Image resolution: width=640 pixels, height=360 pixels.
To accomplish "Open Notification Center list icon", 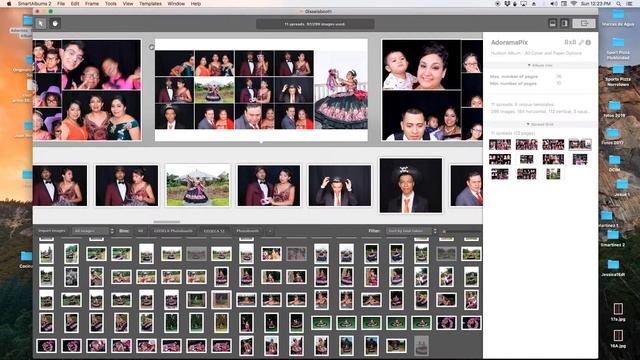I will [630, 4].
